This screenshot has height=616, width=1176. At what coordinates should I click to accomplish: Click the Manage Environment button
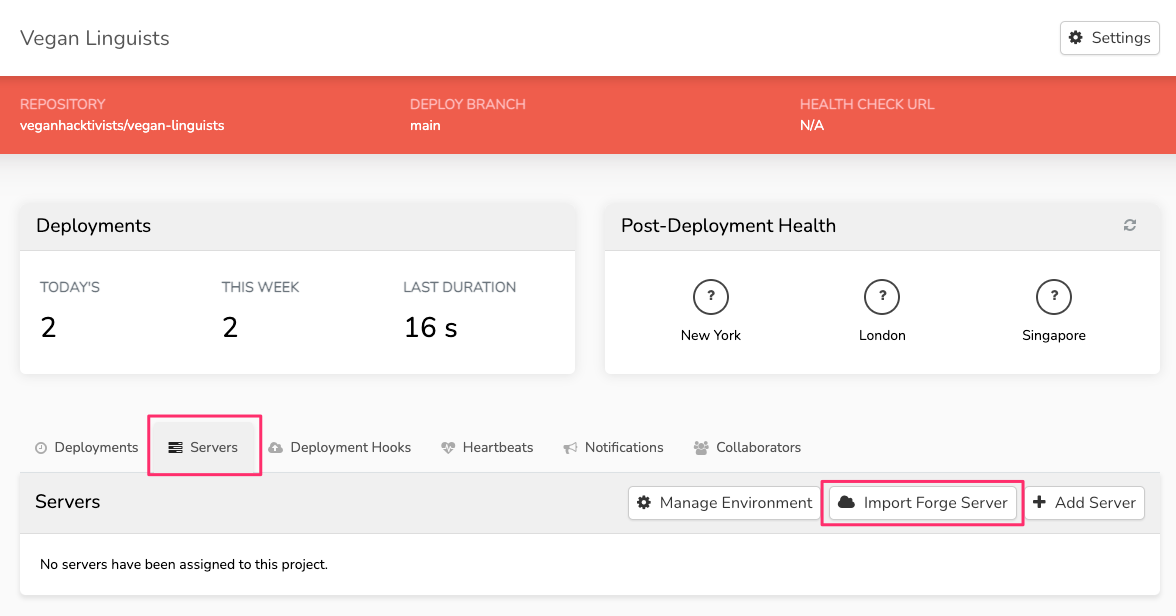[x=725, y=503]
